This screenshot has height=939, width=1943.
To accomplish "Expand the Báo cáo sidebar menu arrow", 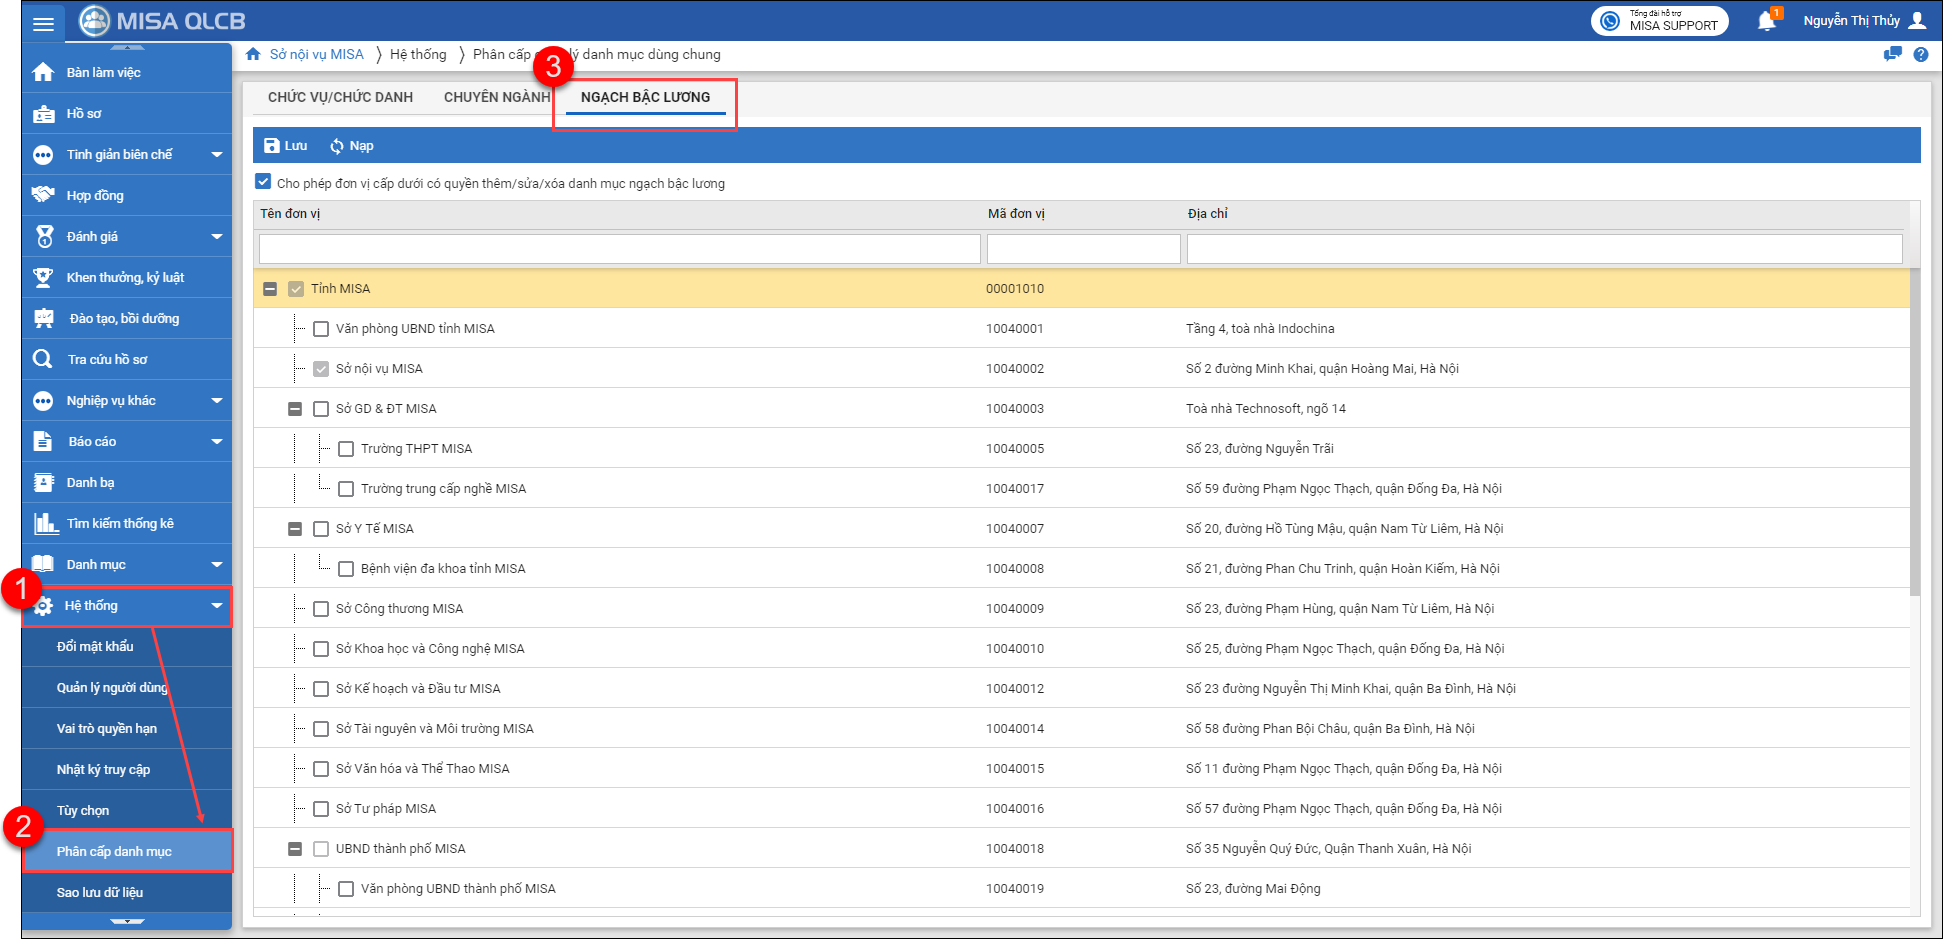I will click(x=217, y=441).
